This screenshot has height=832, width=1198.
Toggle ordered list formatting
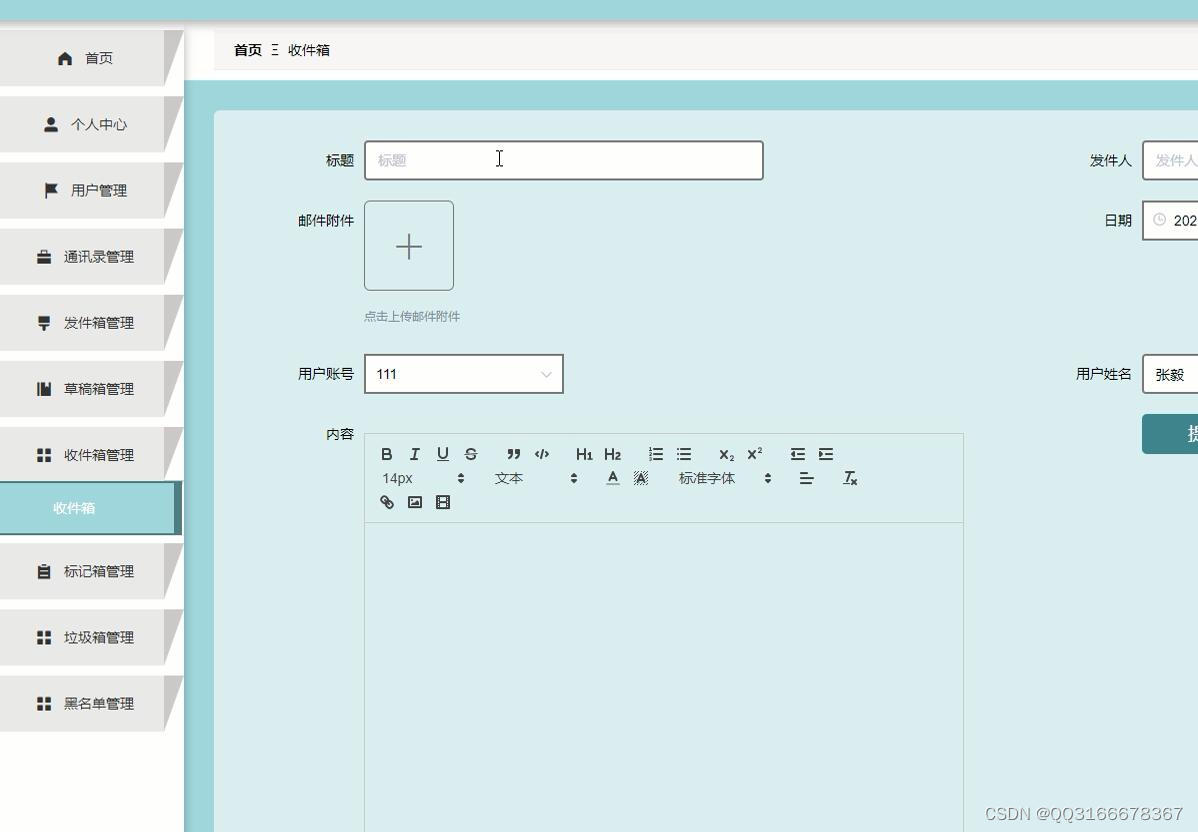(x=655, y=453)
